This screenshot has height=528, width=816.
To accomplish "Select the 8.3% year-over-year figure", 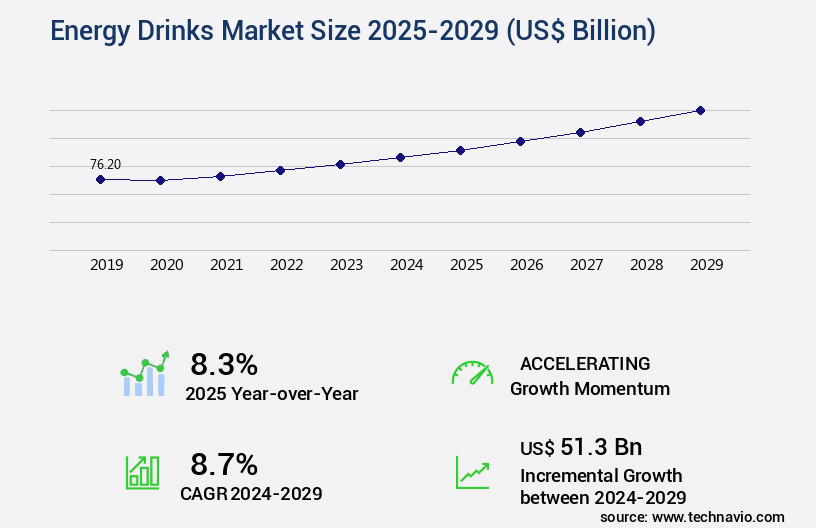I will 224,363.
